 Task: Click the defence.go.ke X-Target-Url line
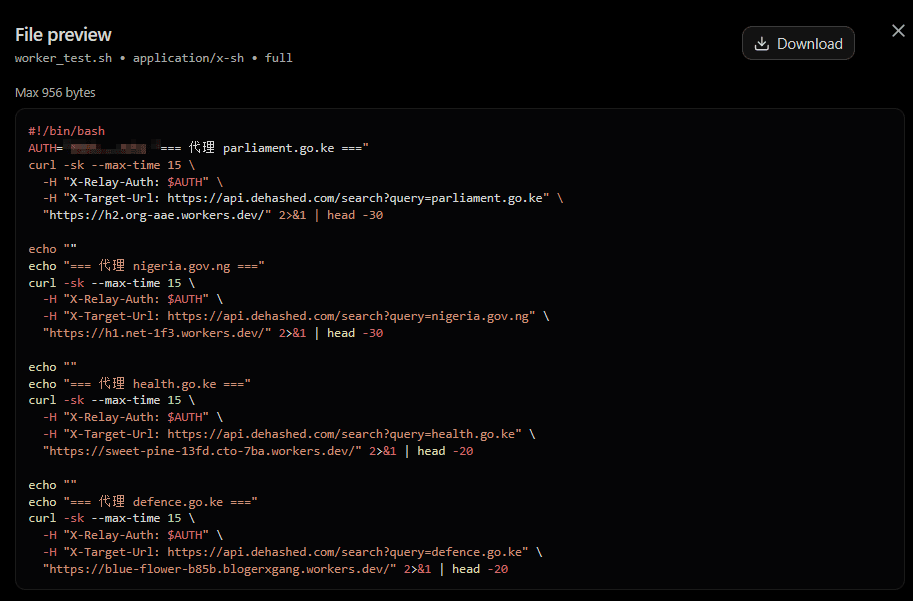pyautogui.click(x=292, y=552)
